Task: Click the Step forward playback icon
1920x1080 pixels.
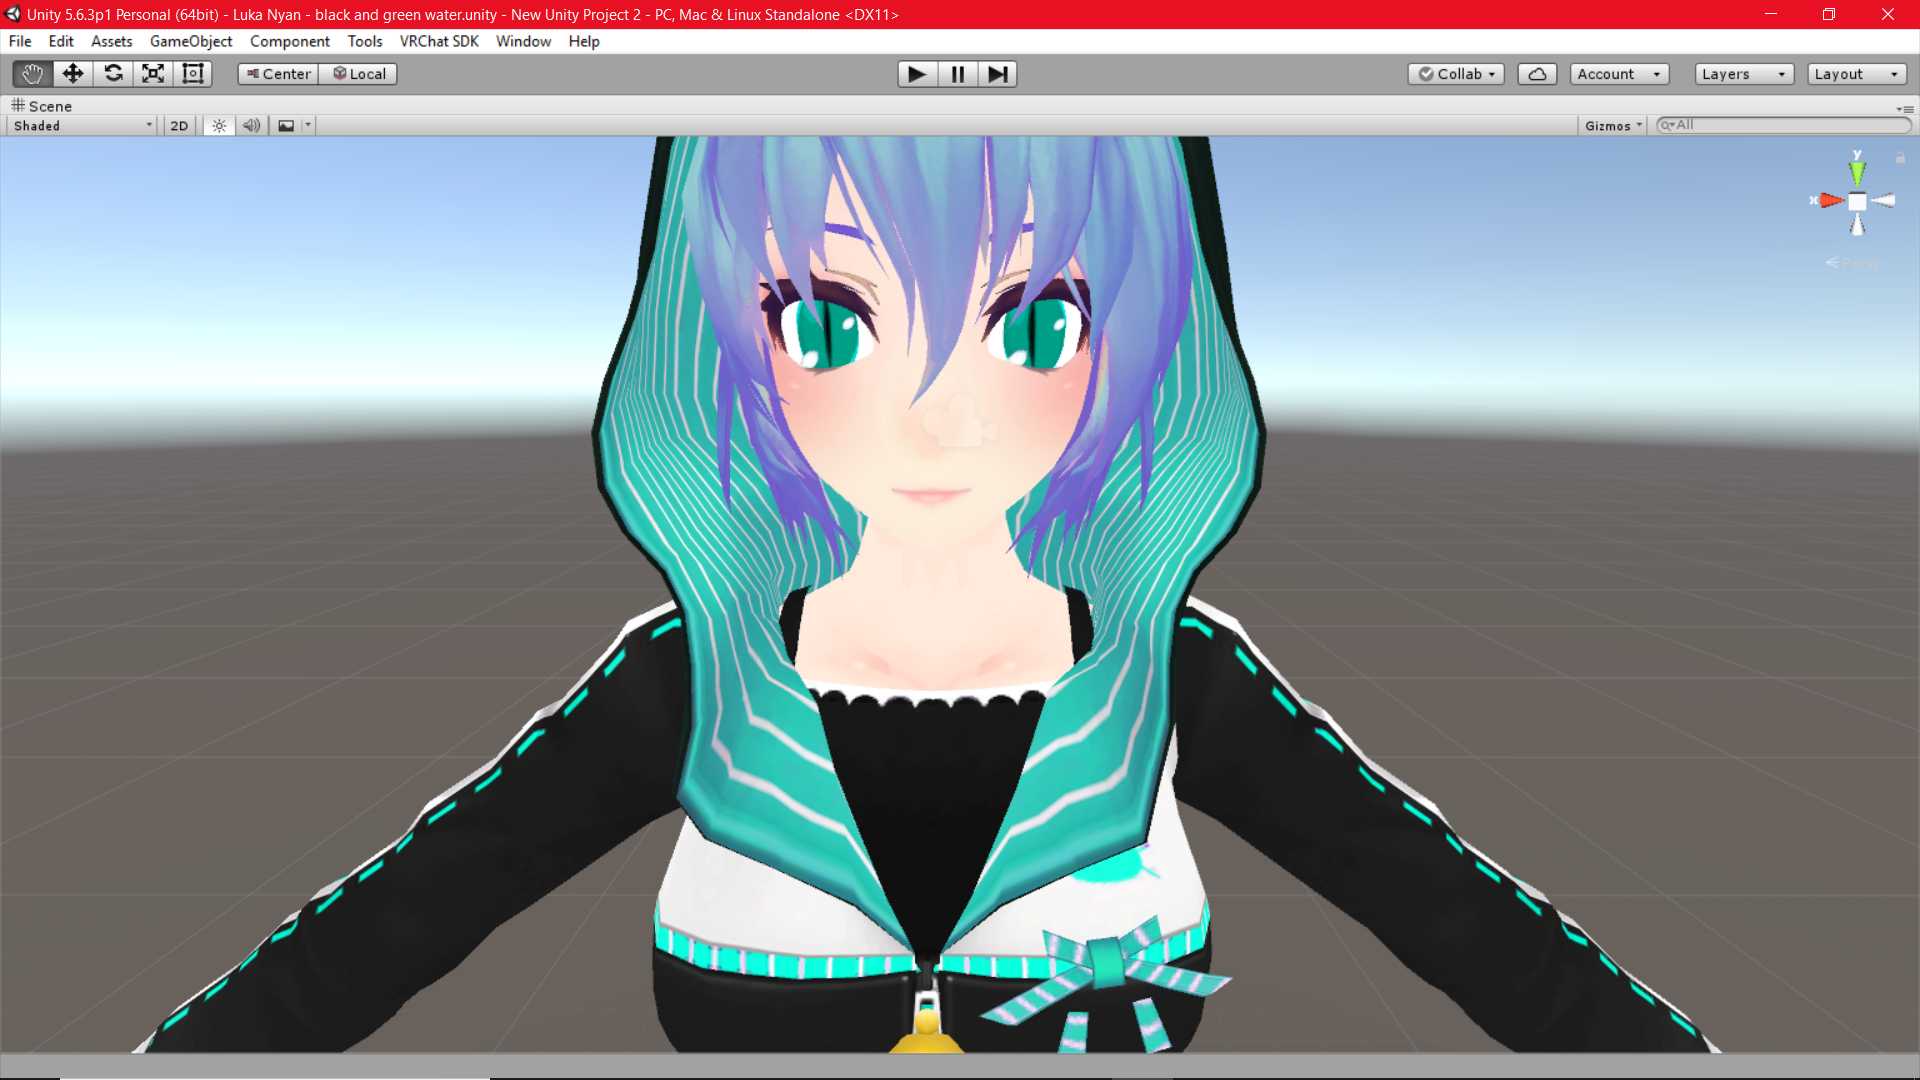Action: (x=996, y=73)
